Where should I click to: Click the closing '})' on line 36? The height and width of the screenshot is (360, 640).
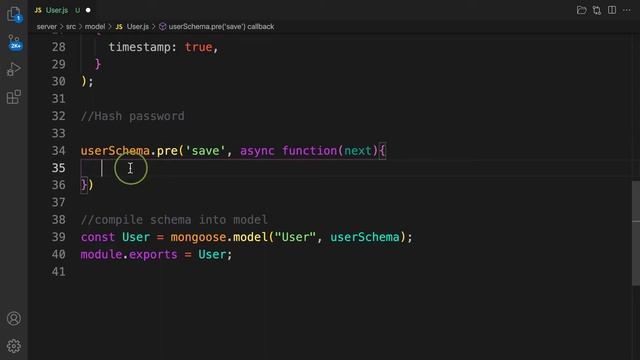[x=87, y=185]
